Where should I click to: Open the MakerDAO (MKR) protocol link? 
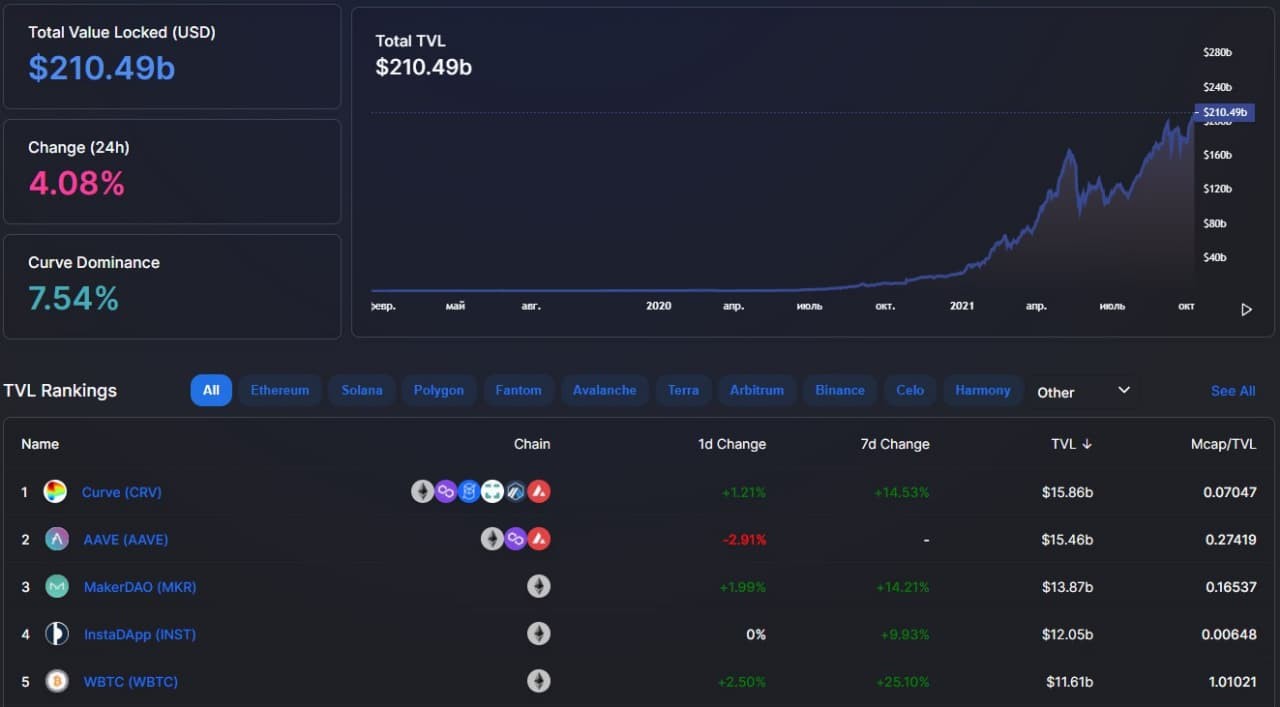140,587
